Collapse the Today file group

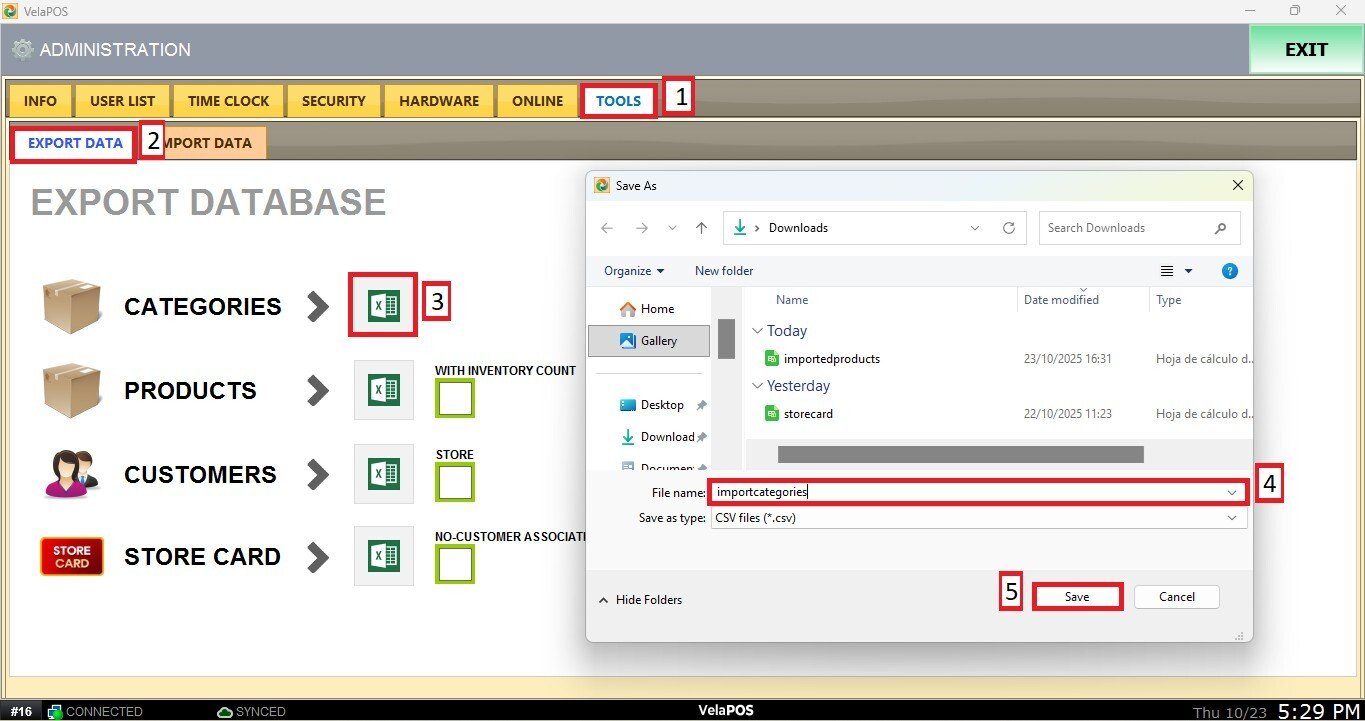[x=758, y=331]
